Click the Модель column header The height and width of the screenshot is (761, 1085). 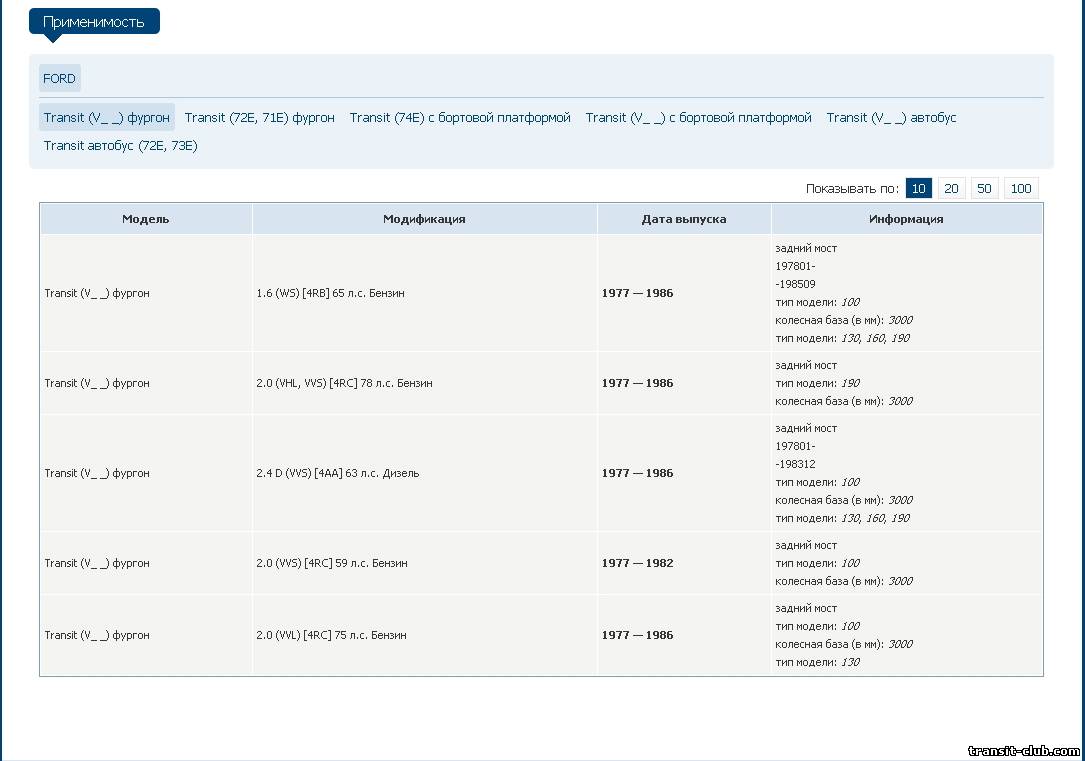tap(146, 219)
